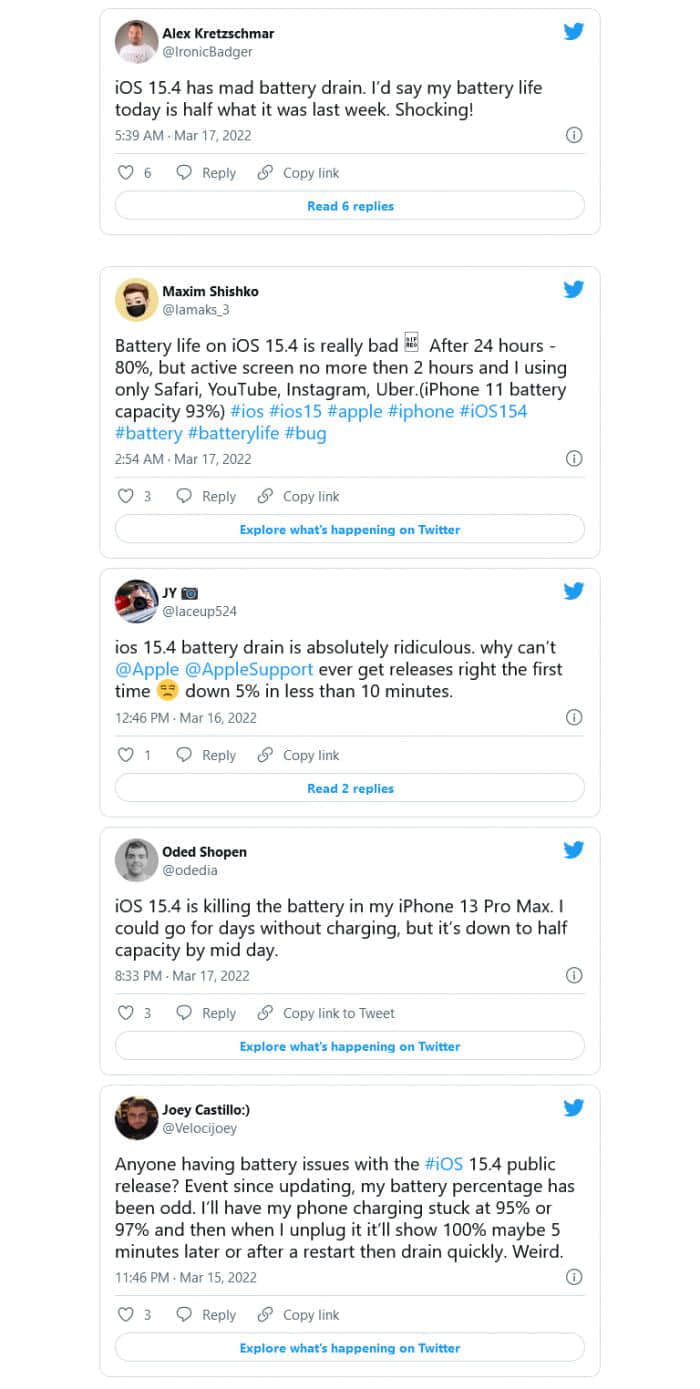This screenshot has height=1389, width=700.
Task: Open Alex Kretzschmar's profile picture
Action: point(136,41)
